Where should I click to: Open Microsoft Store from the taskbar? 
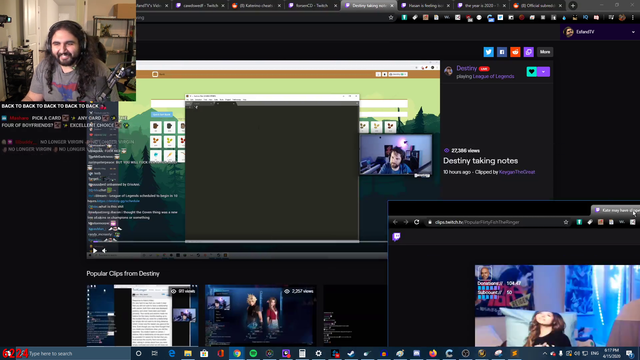point(204,353)
